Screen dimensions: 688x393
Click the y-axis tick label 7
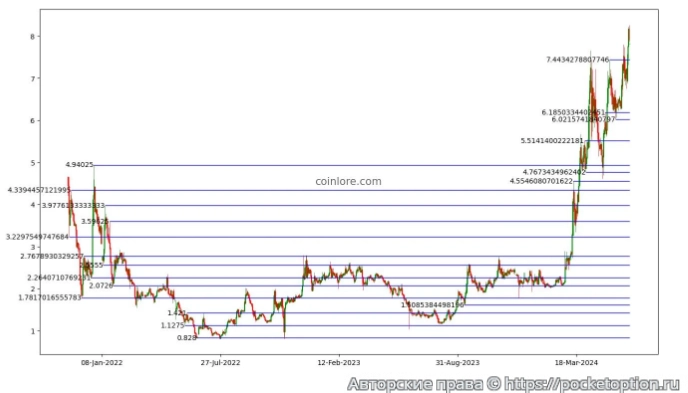click(32, 79)
